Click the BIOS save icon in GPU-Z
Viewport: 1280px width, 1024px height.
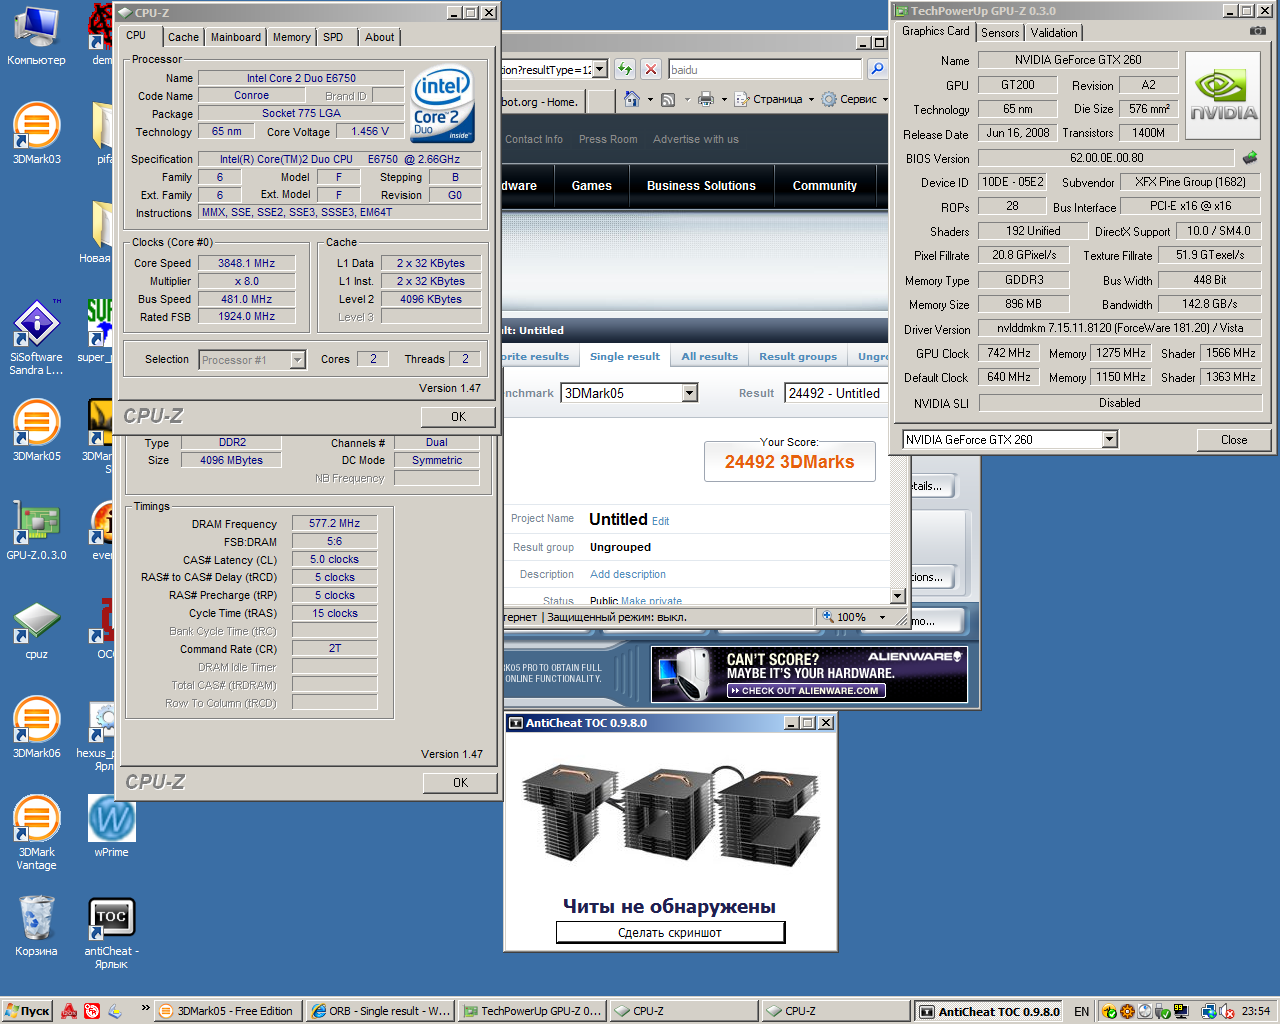tap(1250, 158)
